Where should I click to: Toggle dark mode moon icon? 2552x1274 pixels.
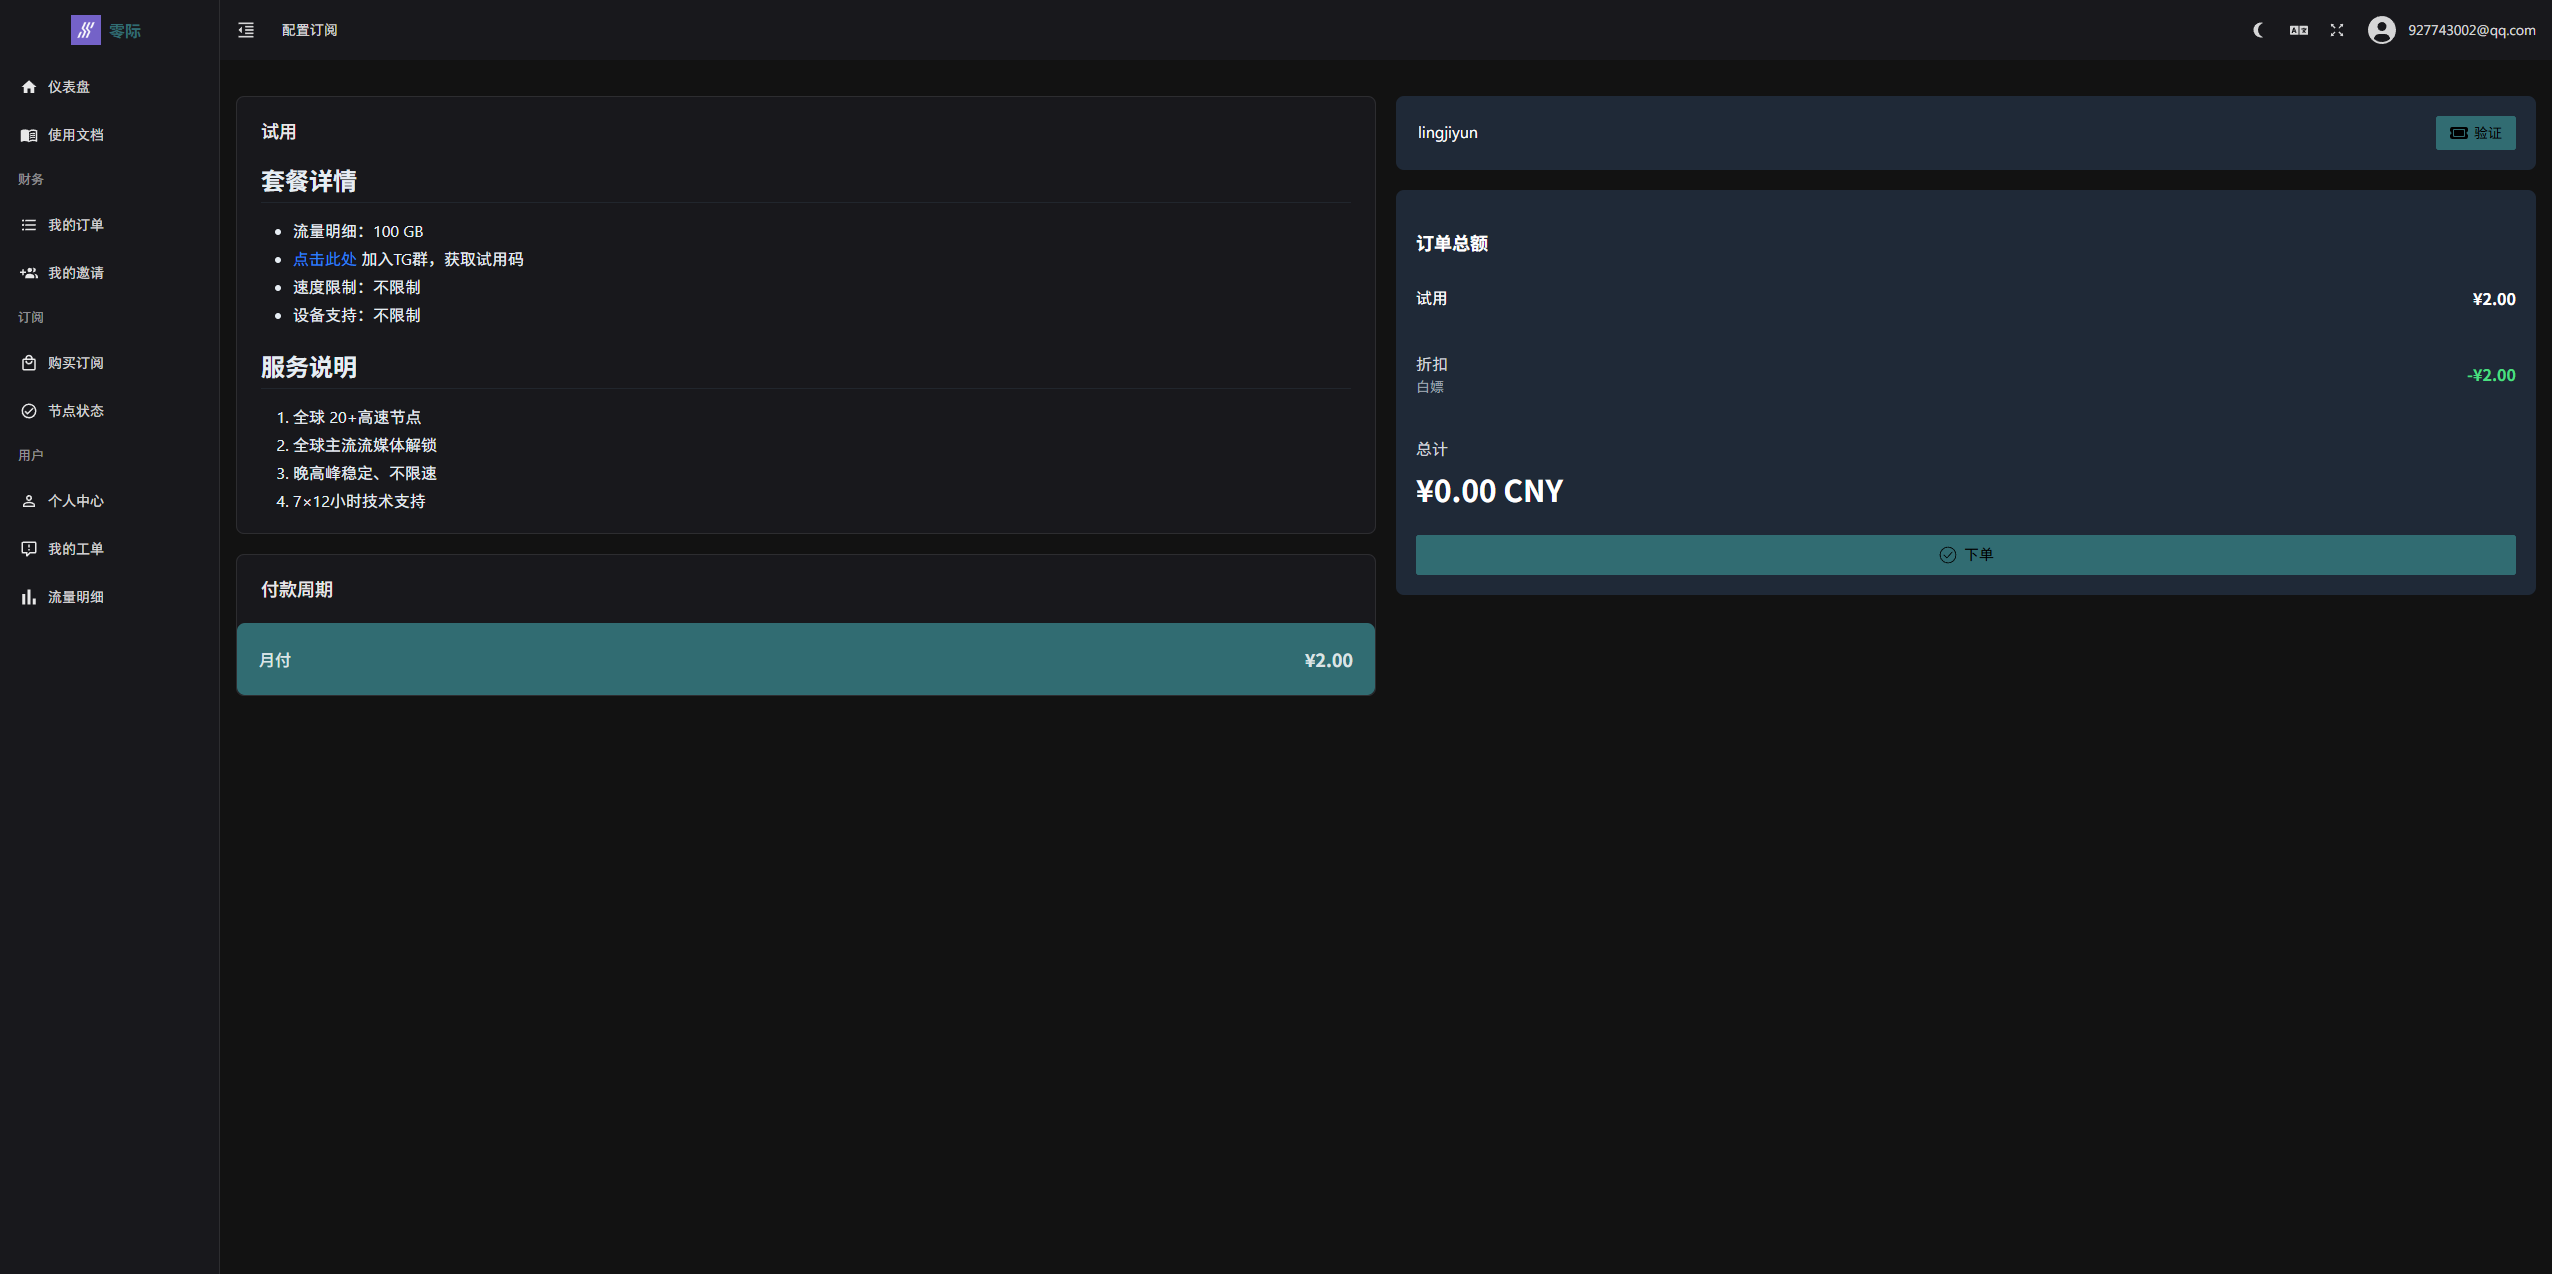click(x=2258, y=30)
